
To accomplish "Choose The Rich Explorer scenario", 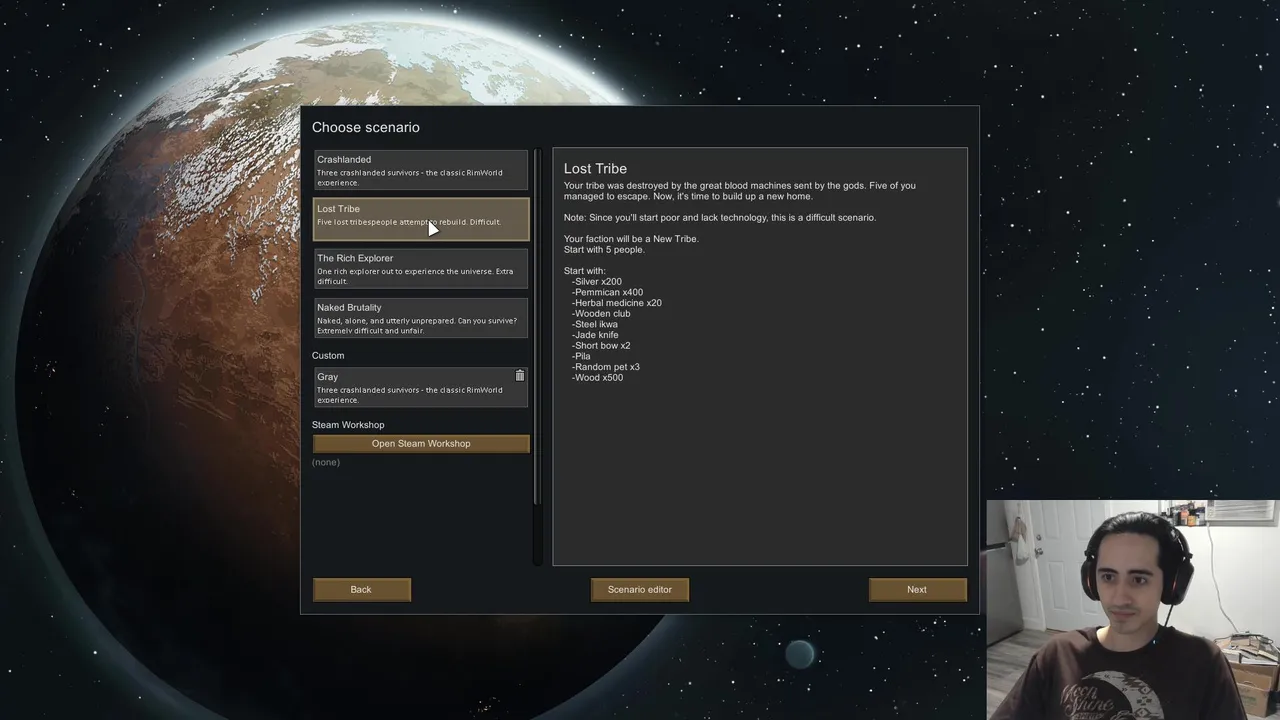I will point(421,269).
